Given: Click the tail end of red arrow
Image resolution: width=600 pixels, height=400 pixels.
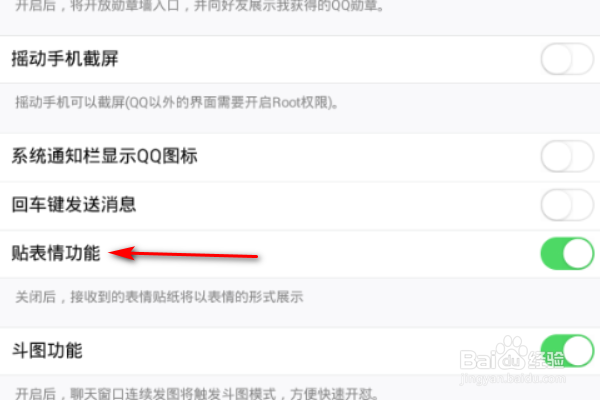Looking at the screenshot, I should (x=253, y=256).
